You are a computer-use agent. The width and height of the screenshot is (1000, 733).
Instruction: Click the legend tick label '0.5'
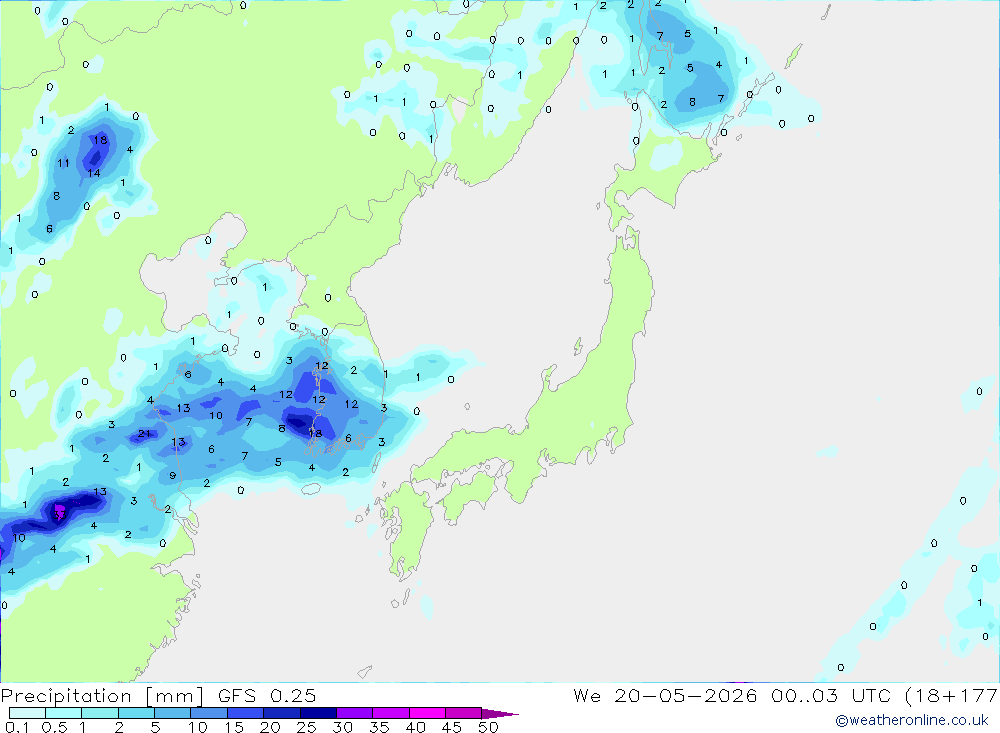(54, 727)
